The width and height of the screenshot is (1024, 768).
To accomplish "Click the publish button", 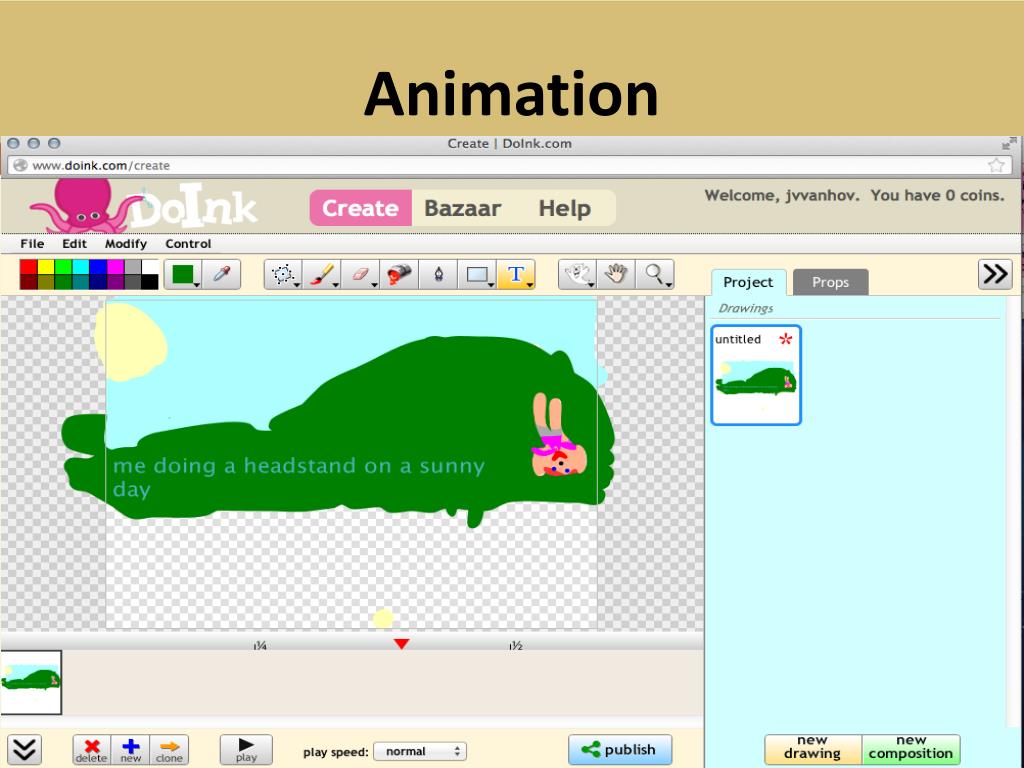I will [620, 750].
